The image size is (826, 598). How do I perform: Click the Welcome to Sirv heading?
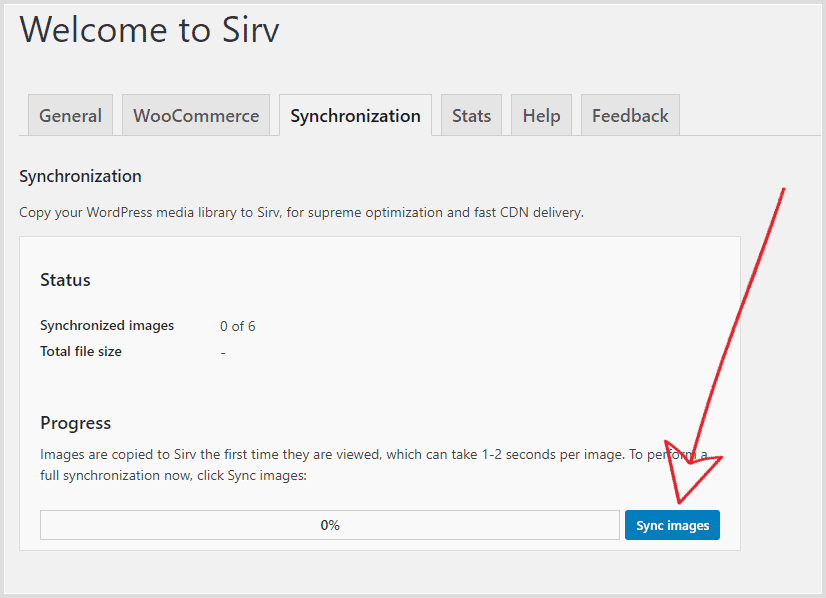pos(150,30)
